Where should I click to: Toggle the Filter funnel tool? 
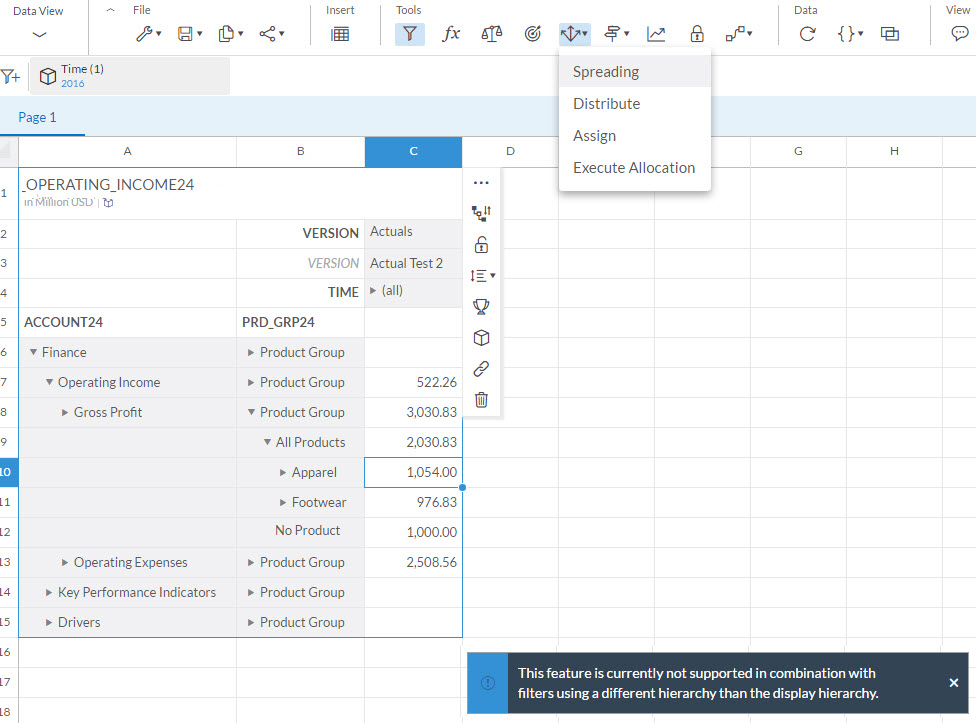coord(410,34)
